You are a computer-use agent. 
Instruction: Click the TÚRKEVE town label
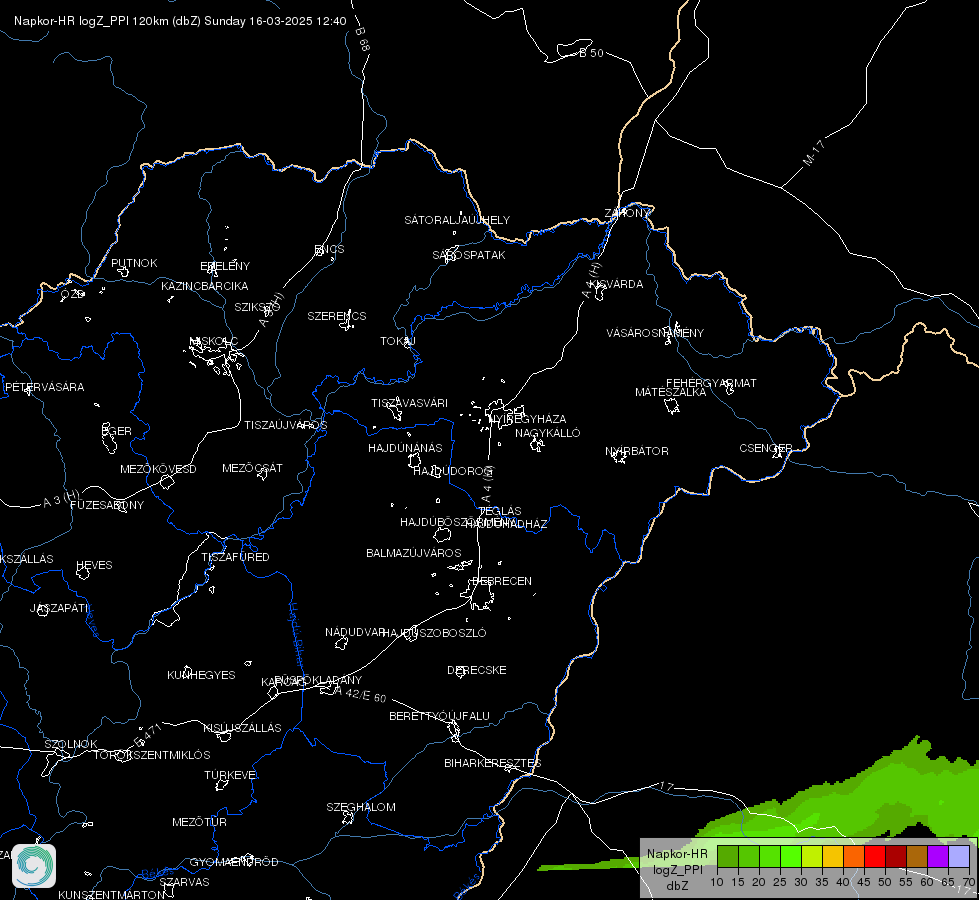(231, 774)
